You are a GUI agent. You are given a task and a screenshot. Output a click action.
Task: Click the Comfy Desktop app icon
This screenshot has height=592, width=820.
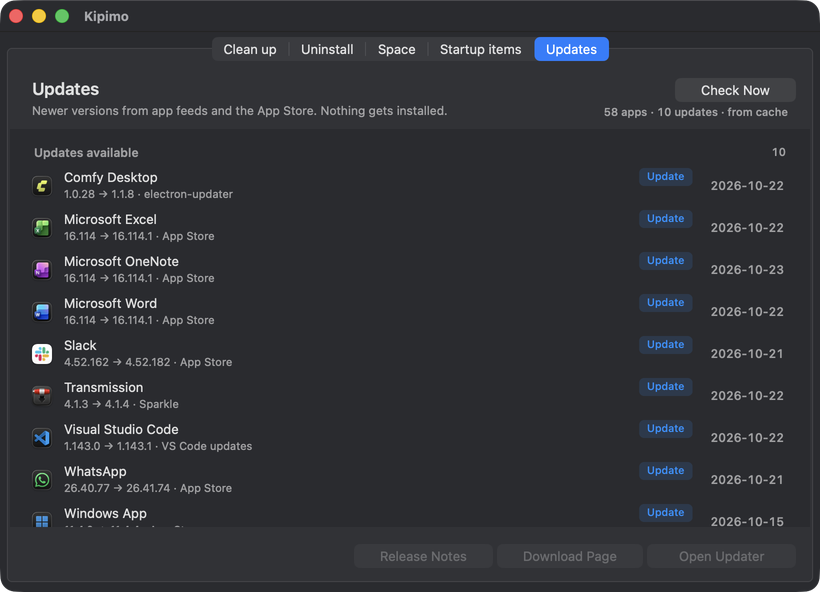coord(42,186)
